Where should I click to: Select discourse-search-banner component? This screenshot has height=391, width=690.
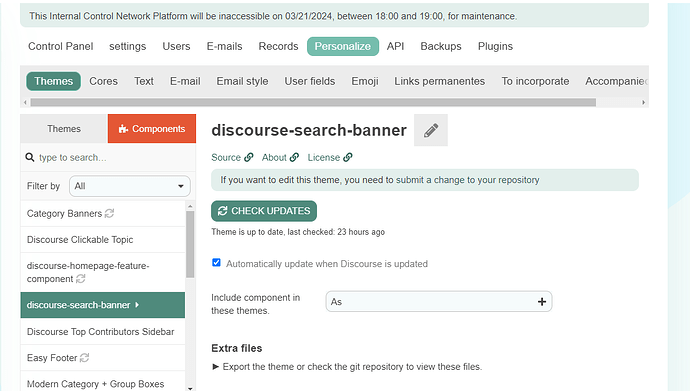(103, 305)
